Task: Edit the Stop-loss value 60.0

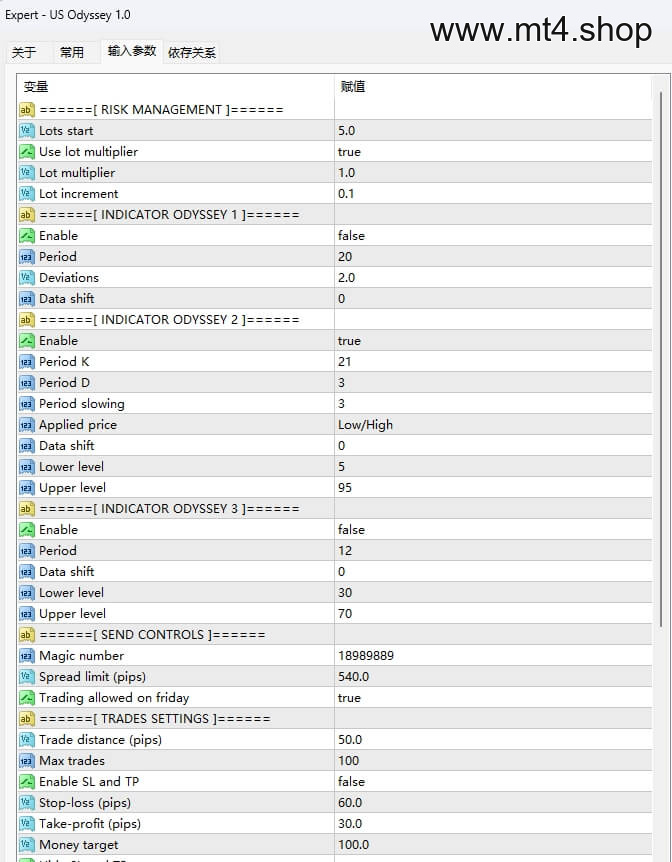Action: [x=493, y=803]
